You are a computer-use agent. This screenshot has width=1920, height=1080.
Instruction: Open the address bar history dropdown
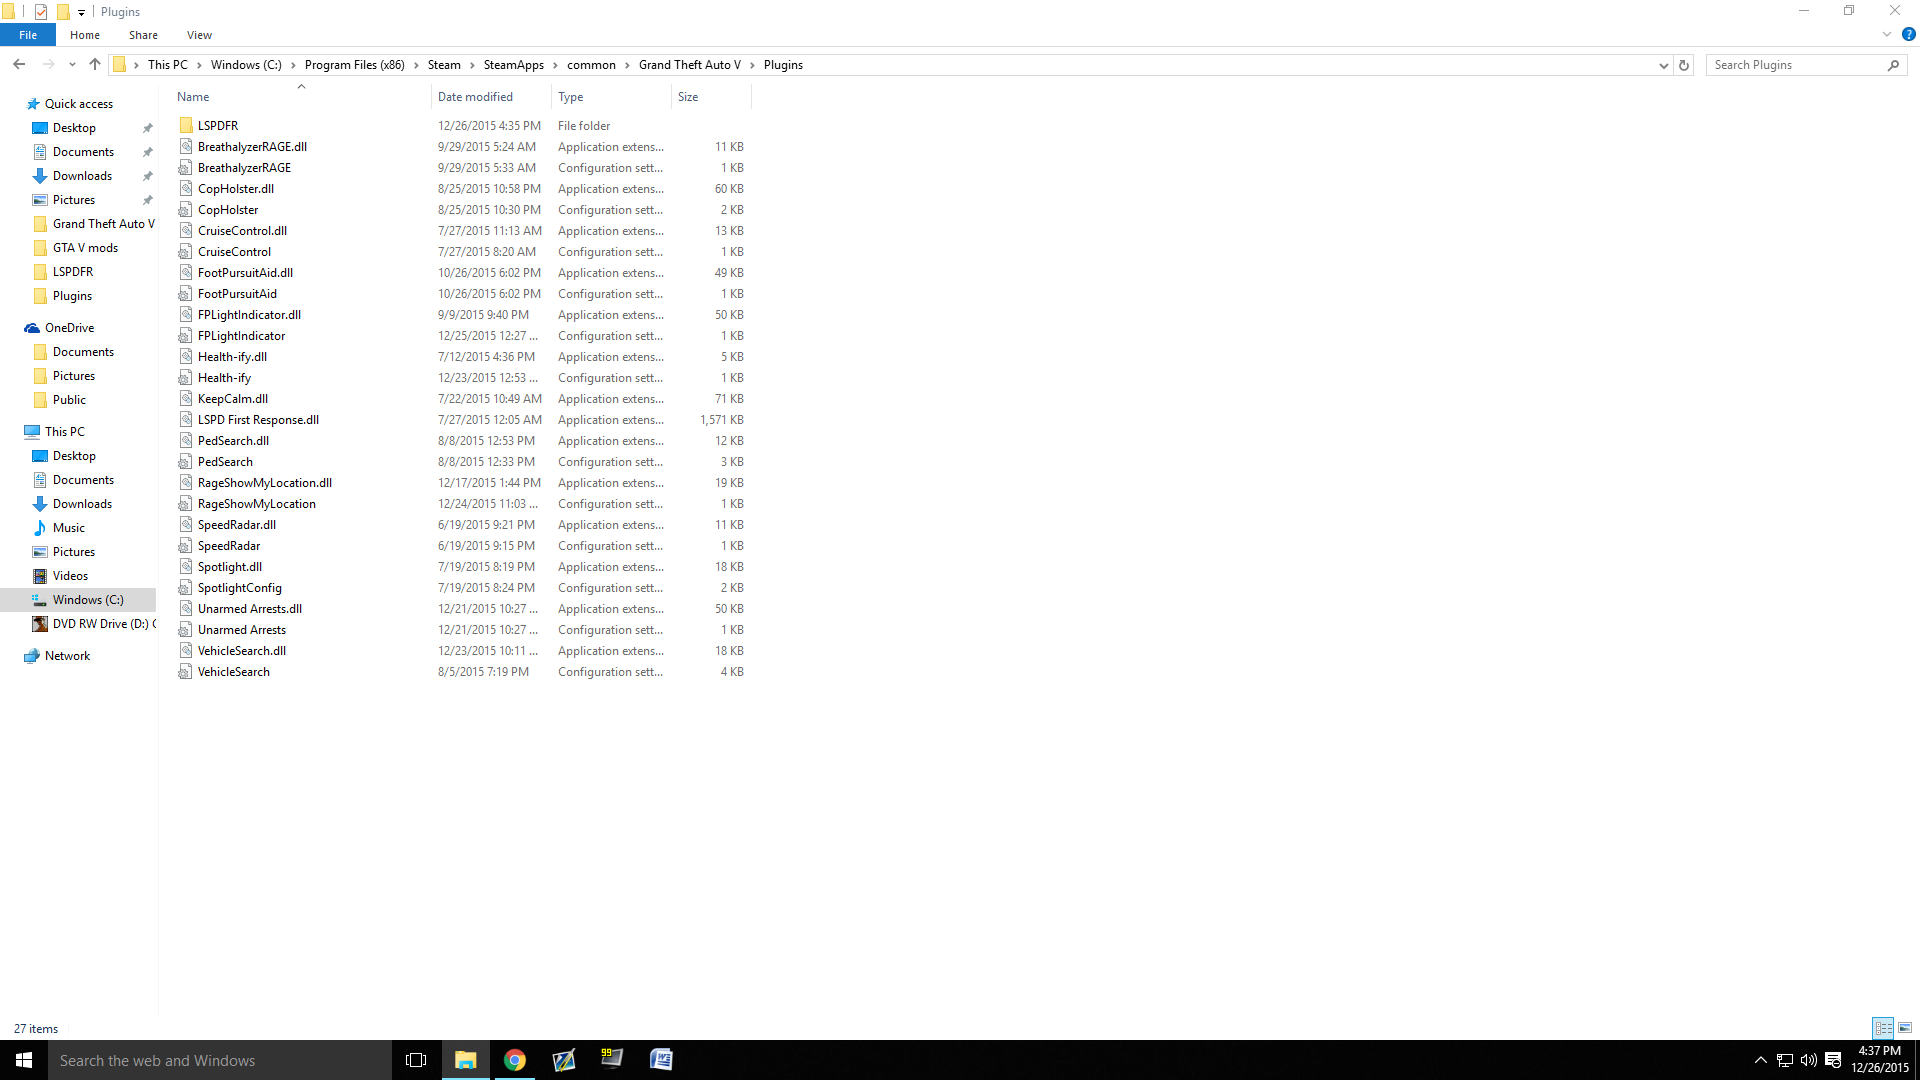pyautogui.click(x=1663, y=65)
